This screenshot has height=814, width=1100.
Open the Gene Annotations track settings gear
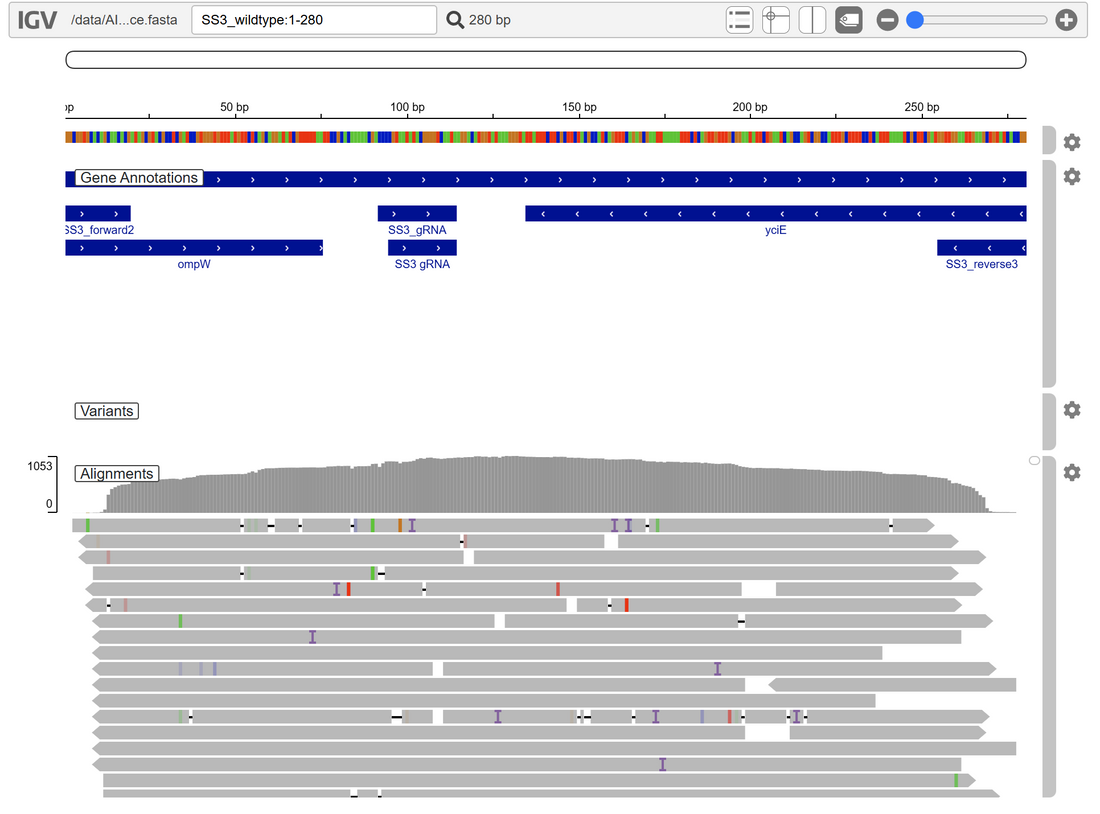1071,176
